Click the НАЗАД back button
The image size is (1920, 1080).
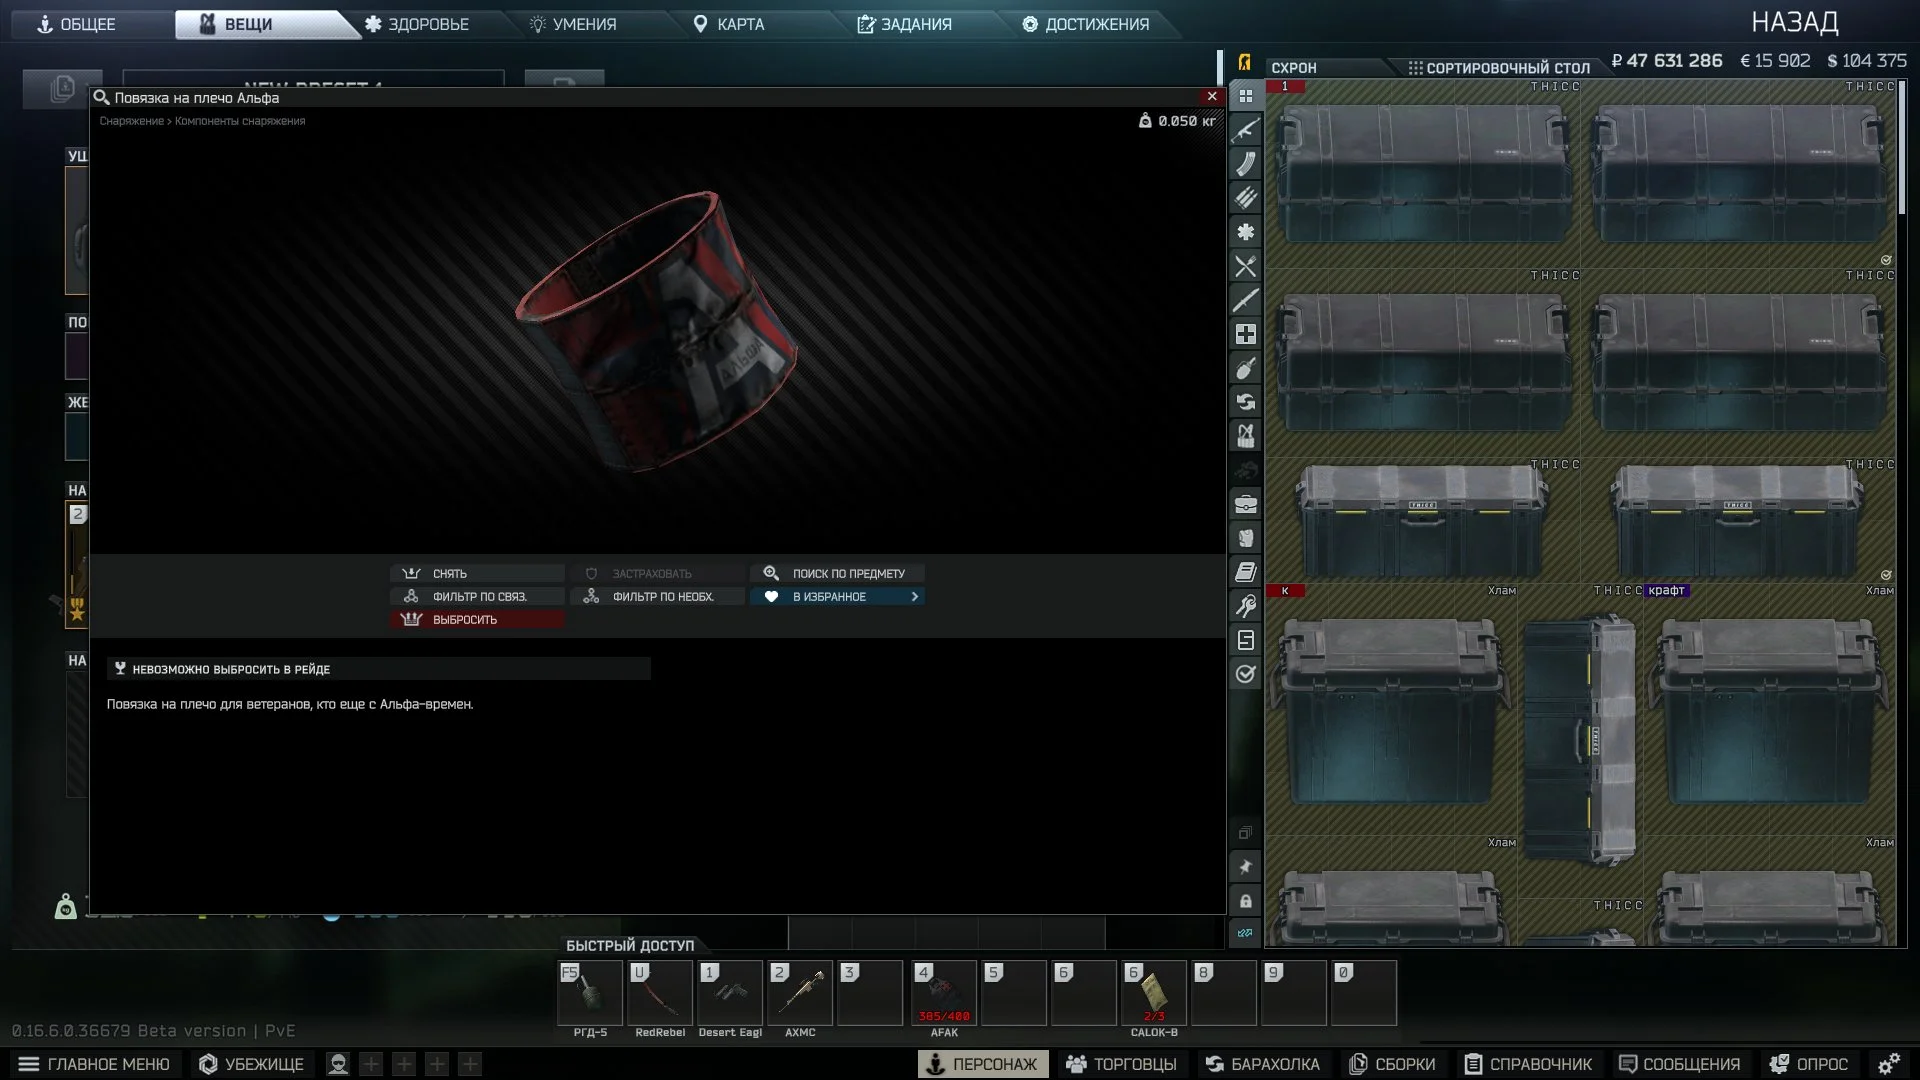1795,22
